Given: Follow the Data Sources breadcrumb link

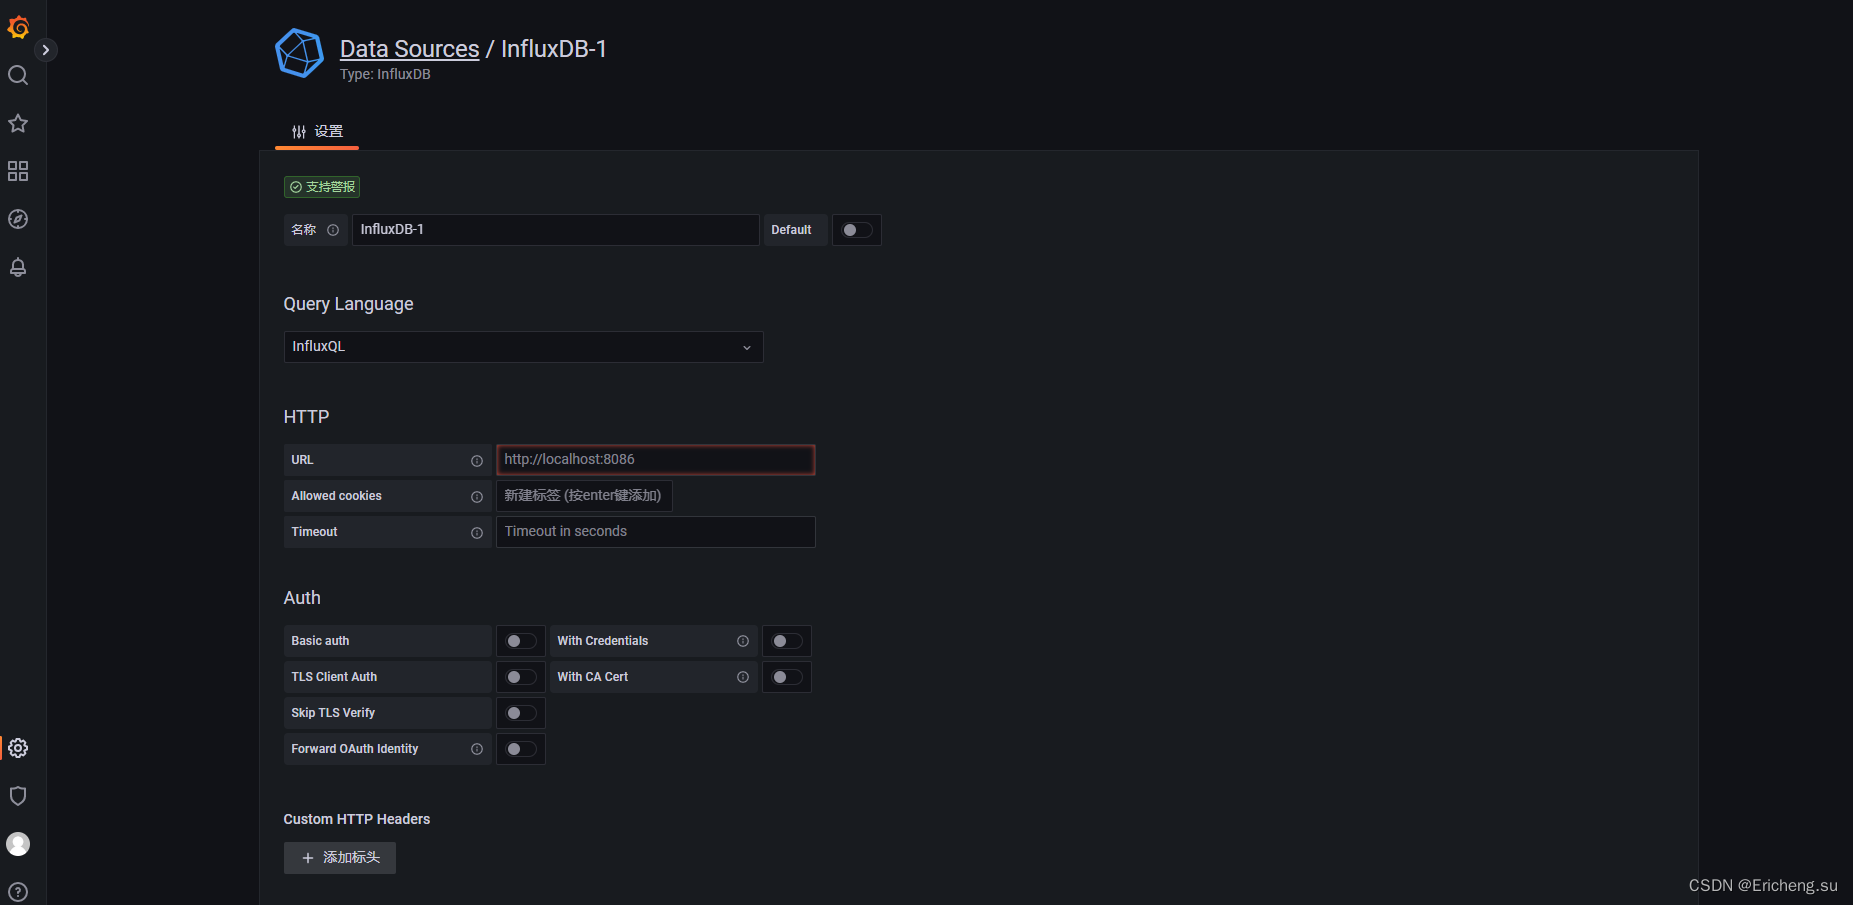Looking at the screenshot, I should click(x=410, y=49).
